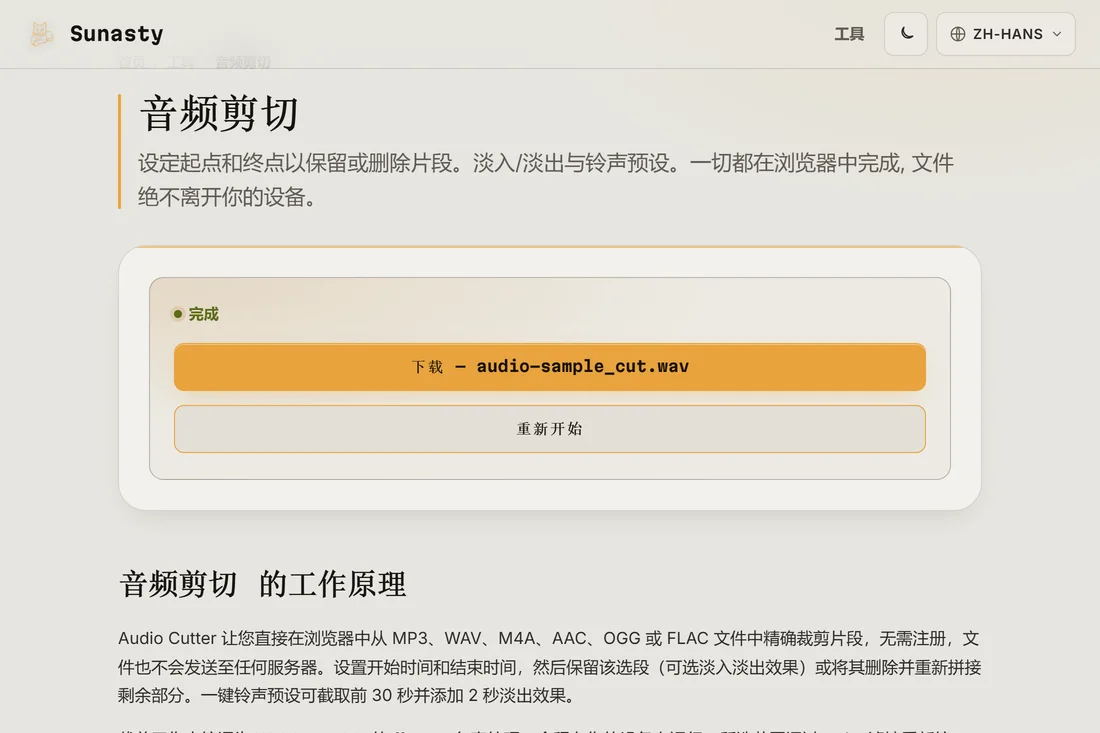
Task: Click the 音频剪切 的工作原理 section heading
Action: (262, 584)
